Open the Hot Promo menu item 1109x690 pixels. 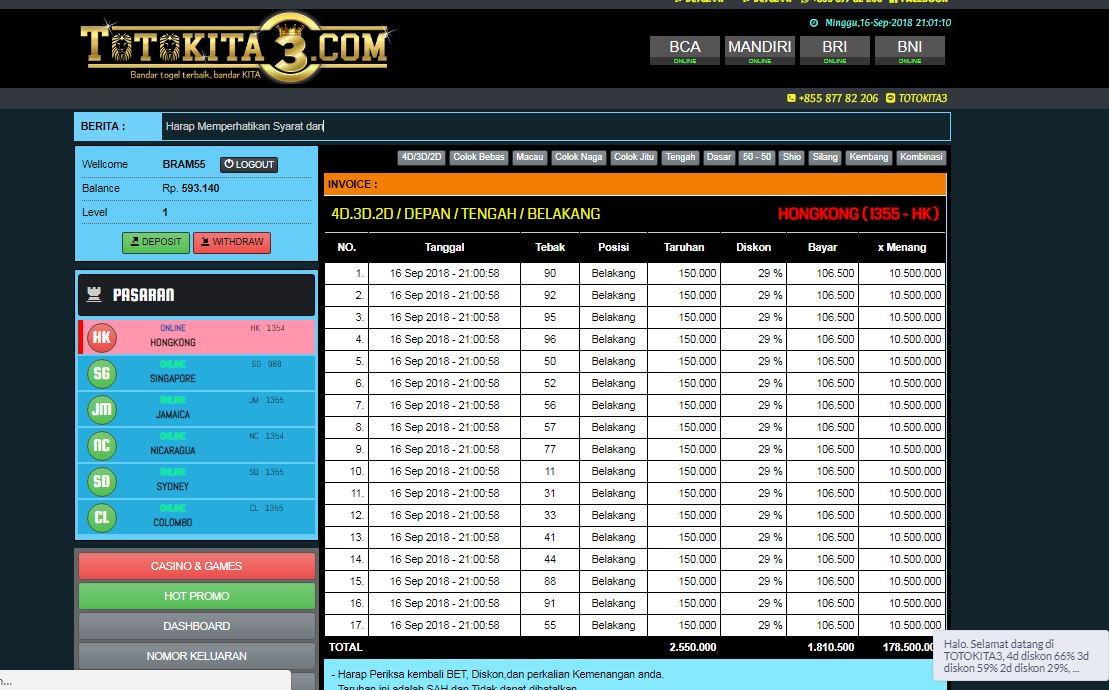(196, 596)
